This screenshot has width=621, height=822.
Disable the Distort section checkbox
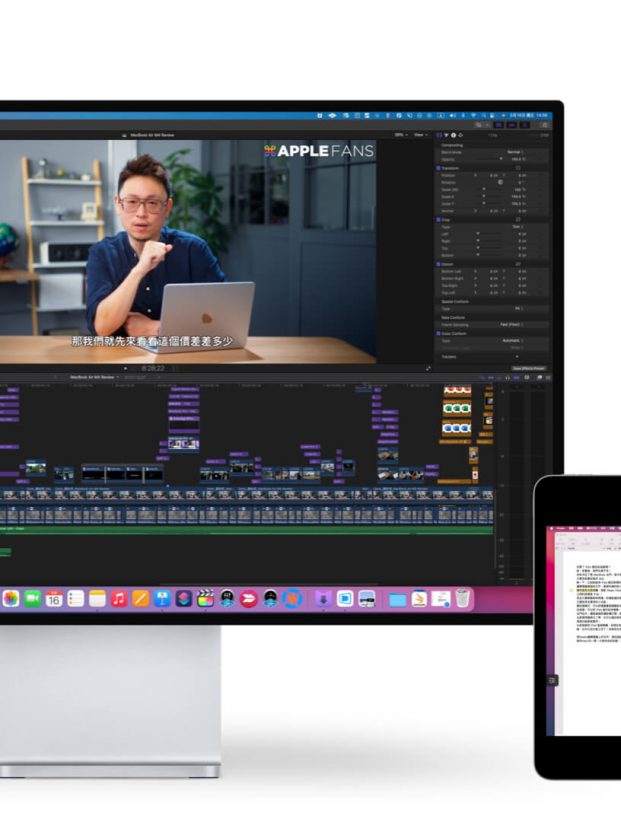pyautogui.click(x=438, y=263)
